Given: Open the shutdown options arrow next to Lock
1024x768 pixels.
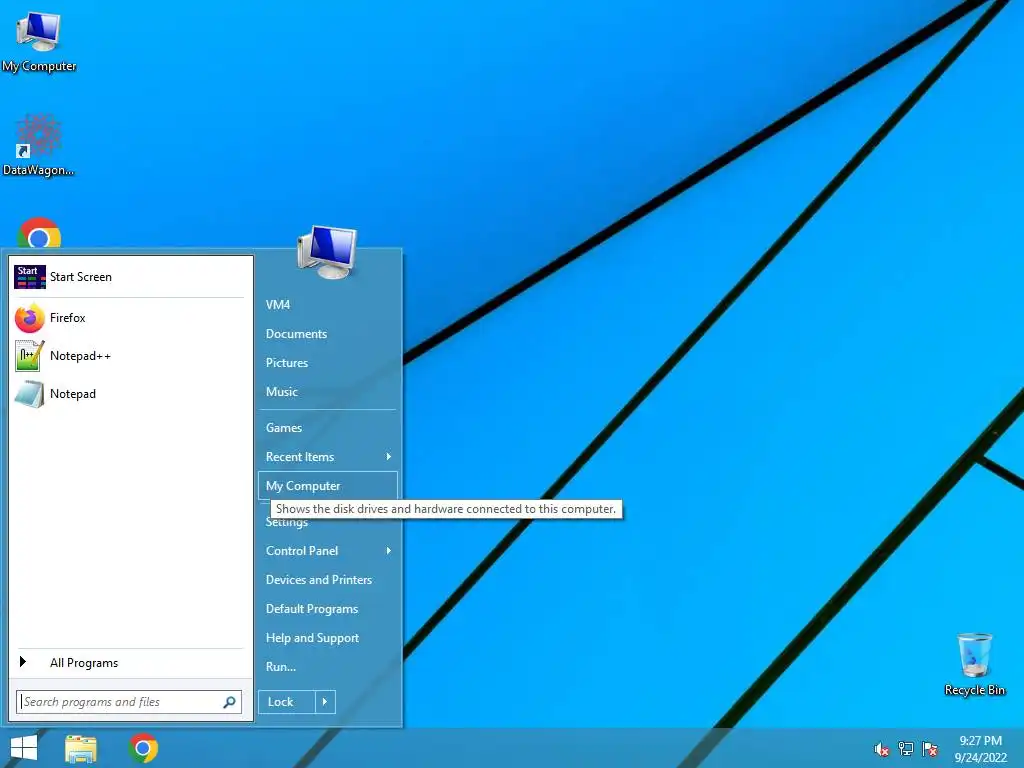Looking at the screenshot, I should click(325, 702).
